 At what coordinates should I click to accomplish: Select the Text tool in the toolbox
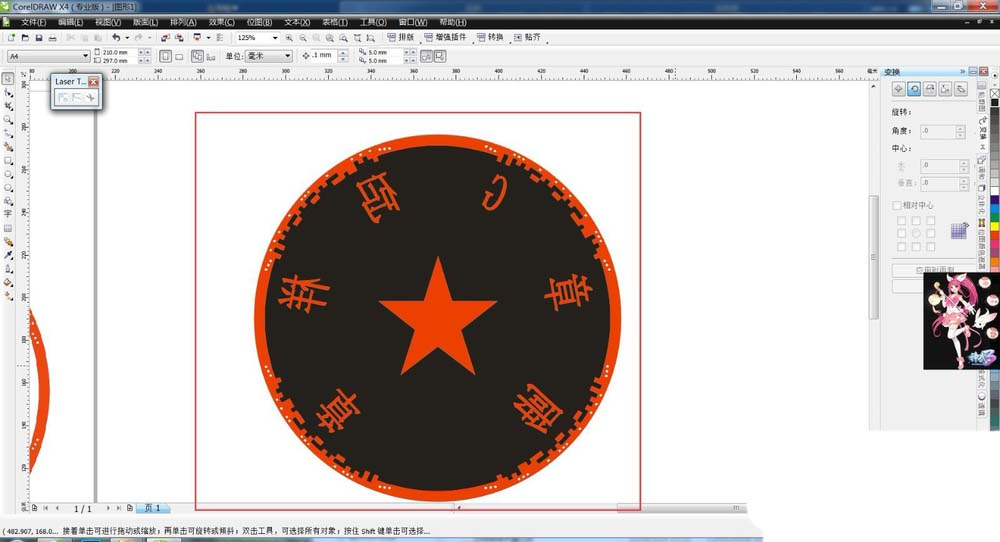(8, 214)
